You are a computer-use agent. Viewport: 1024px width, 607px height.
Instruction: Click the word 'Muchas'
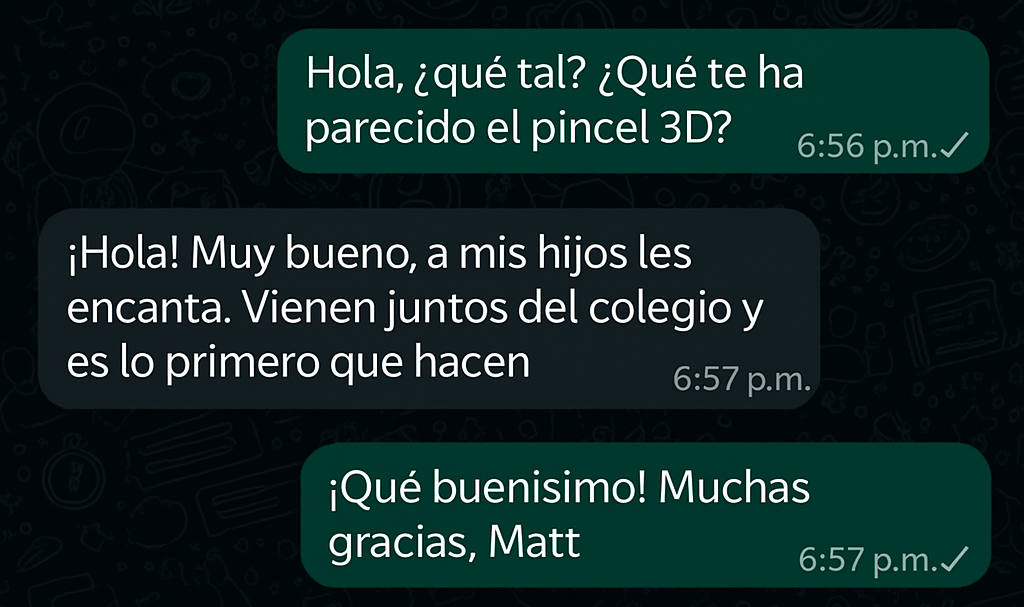pos(734,487)
